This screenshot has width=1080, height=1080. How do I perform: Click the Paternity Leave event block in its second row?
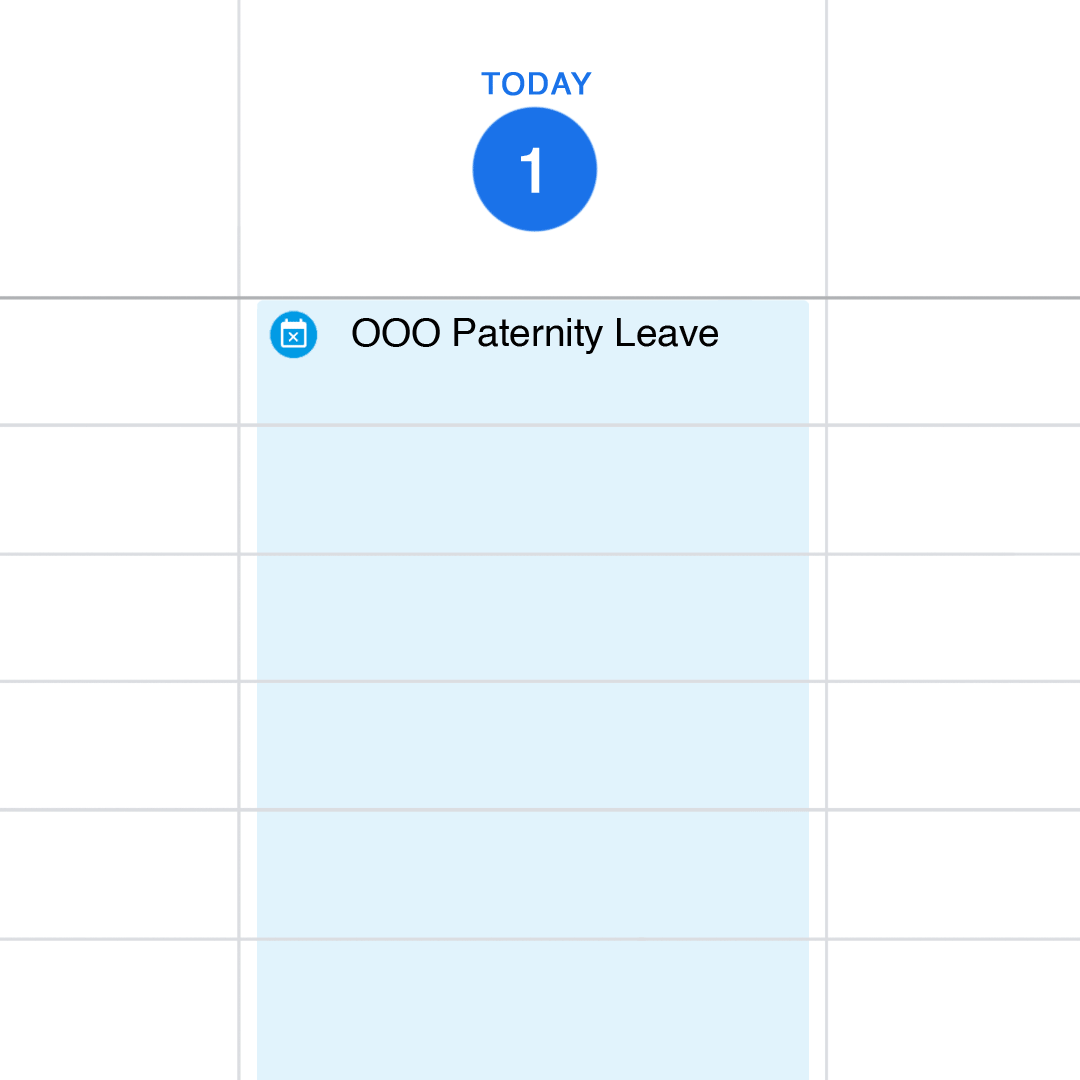click(533, 489)
